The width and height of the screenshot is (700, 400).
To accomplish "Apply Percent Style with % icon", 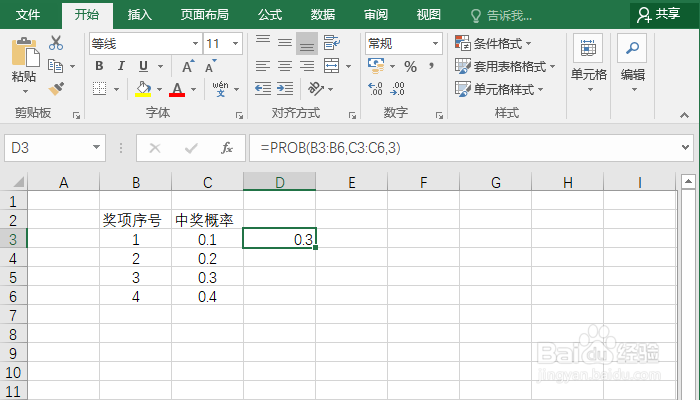I will (410, 67).
